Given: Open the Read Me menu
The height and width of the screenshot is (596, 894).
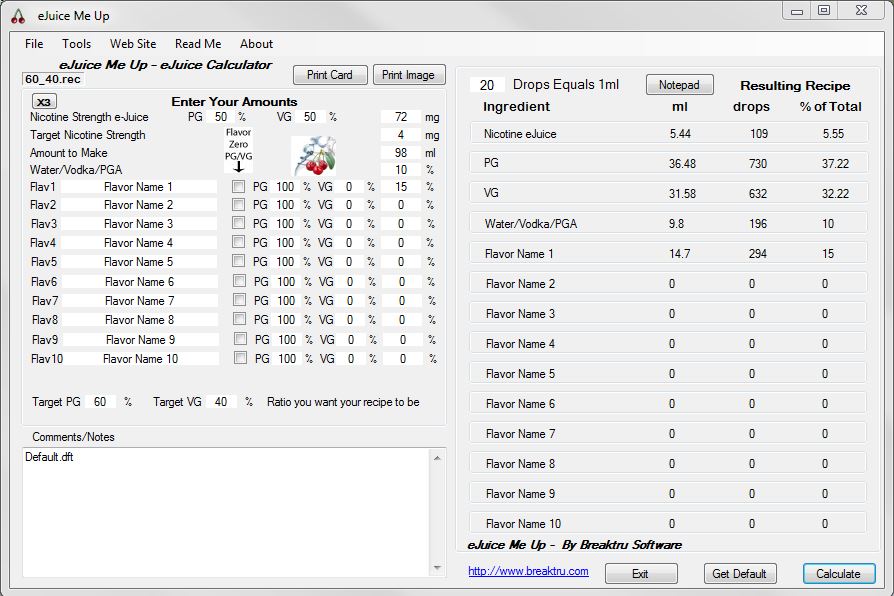Looking at the screenshot, I should pos(198,44).
